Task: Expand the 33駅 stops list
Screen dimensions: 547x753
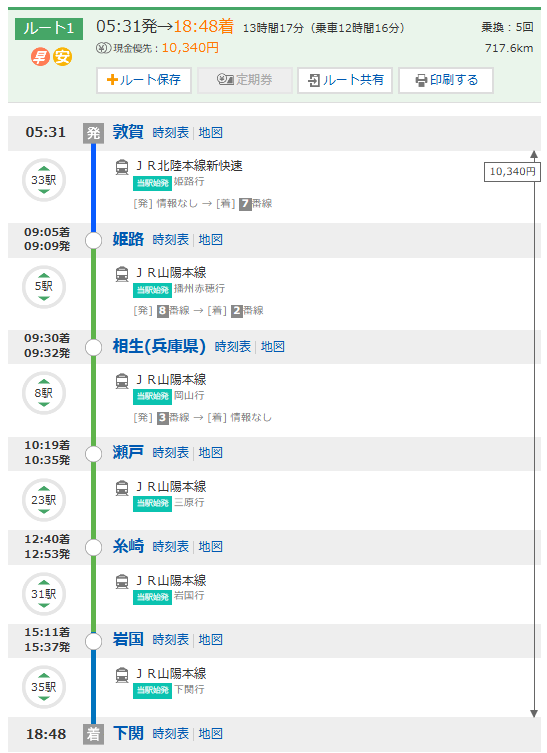Action: tap(44, 180)
